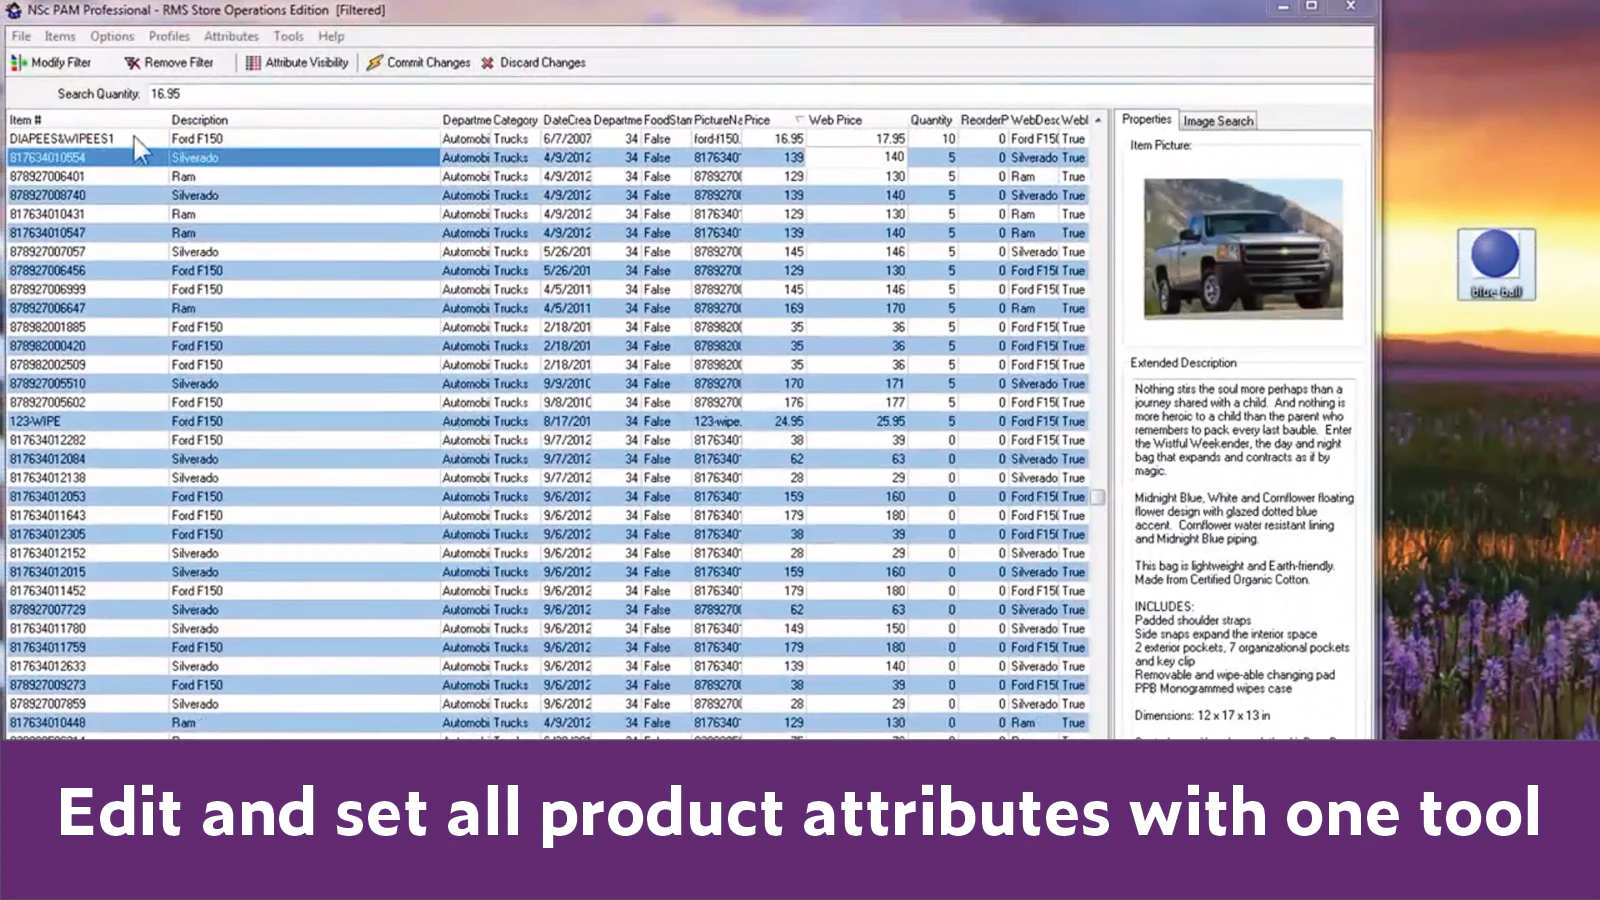Click the Discard Changes red X icon
This screenshot has width=1600, height=900.
point(486,62)
